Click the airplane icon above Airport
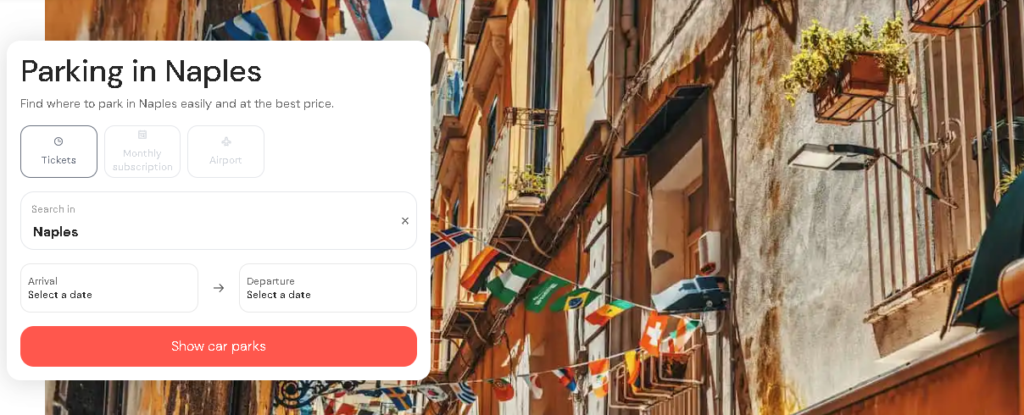This screenshot has width=1024, height=415. click(x=226, y=141)
